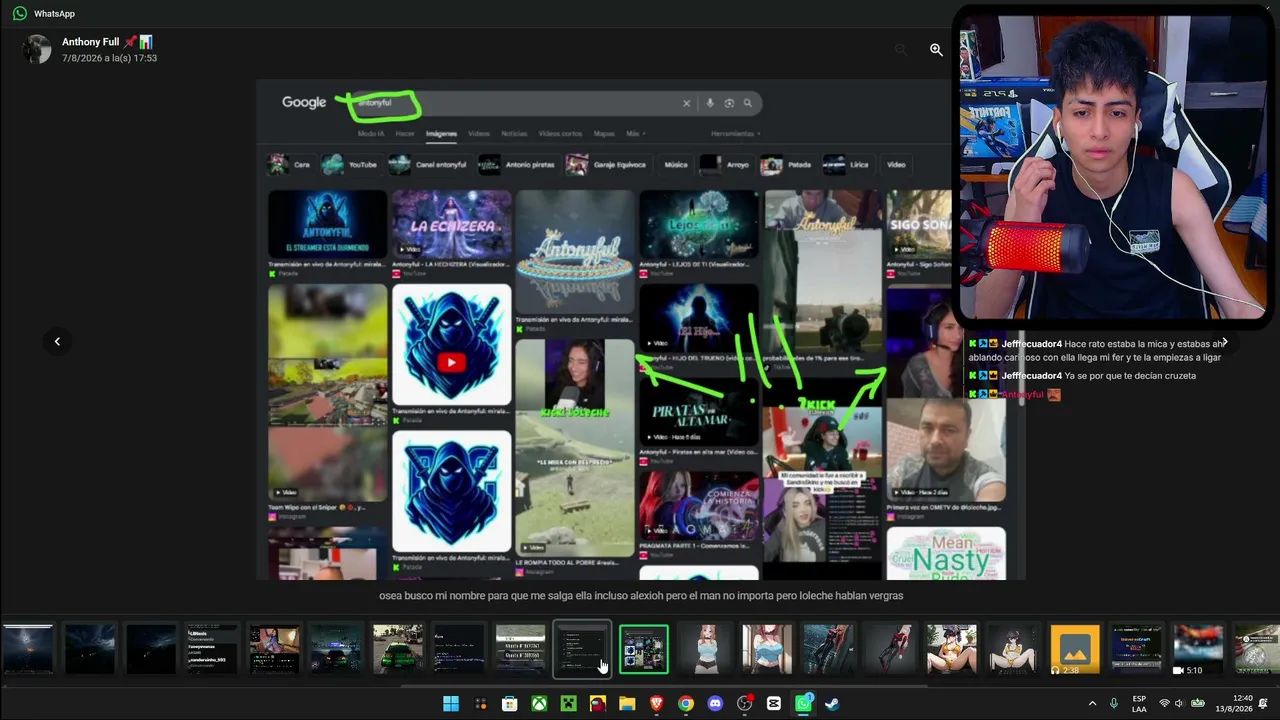Click the microphone icon in system tray
1280x720 pixels.
click(x=1114, y=704)
